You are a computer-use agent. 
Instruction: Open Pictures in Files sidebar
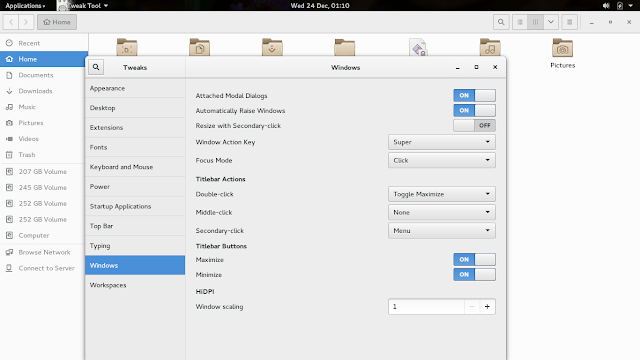(x=44, y=122)
